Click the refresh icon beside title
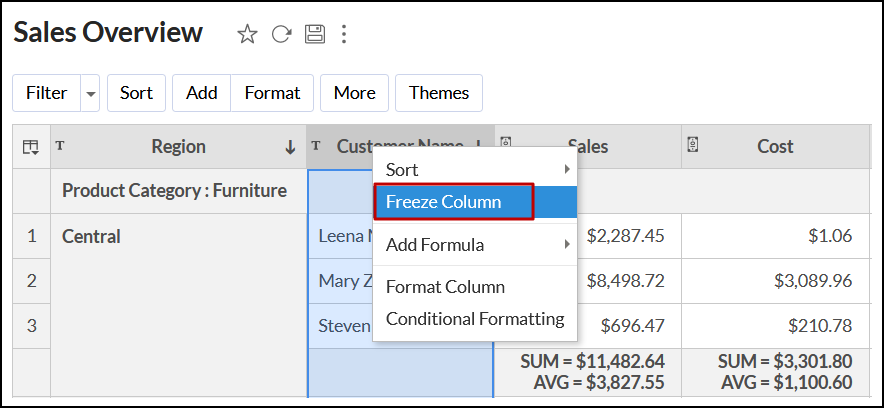Image resolution: width=884 pixels, height=408 pixels. pyautogui.click(x=281, y=35)
